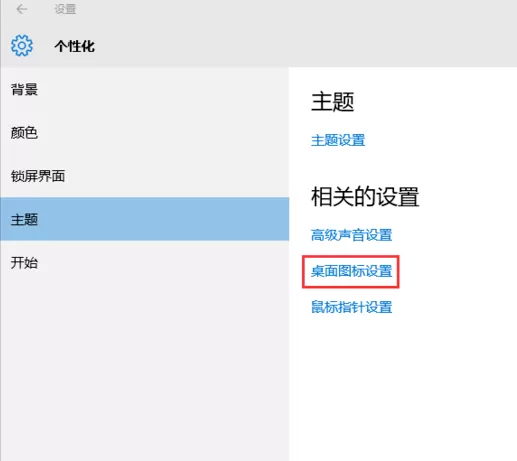Go back using the arrow icon
Viewport: 517px width, 461px height.
(x=22, y=9)
